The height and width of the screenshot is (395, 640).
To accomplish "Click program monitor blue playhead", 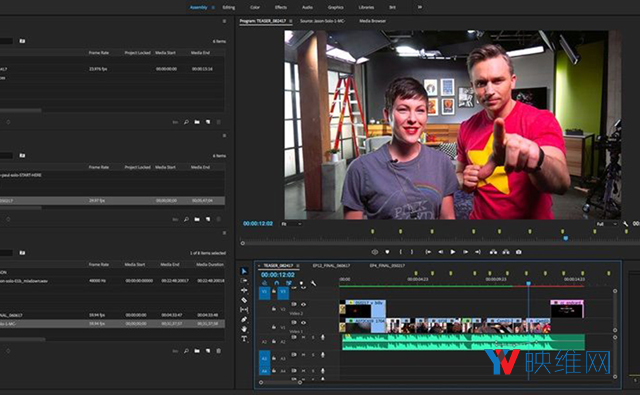I will 566,238.
